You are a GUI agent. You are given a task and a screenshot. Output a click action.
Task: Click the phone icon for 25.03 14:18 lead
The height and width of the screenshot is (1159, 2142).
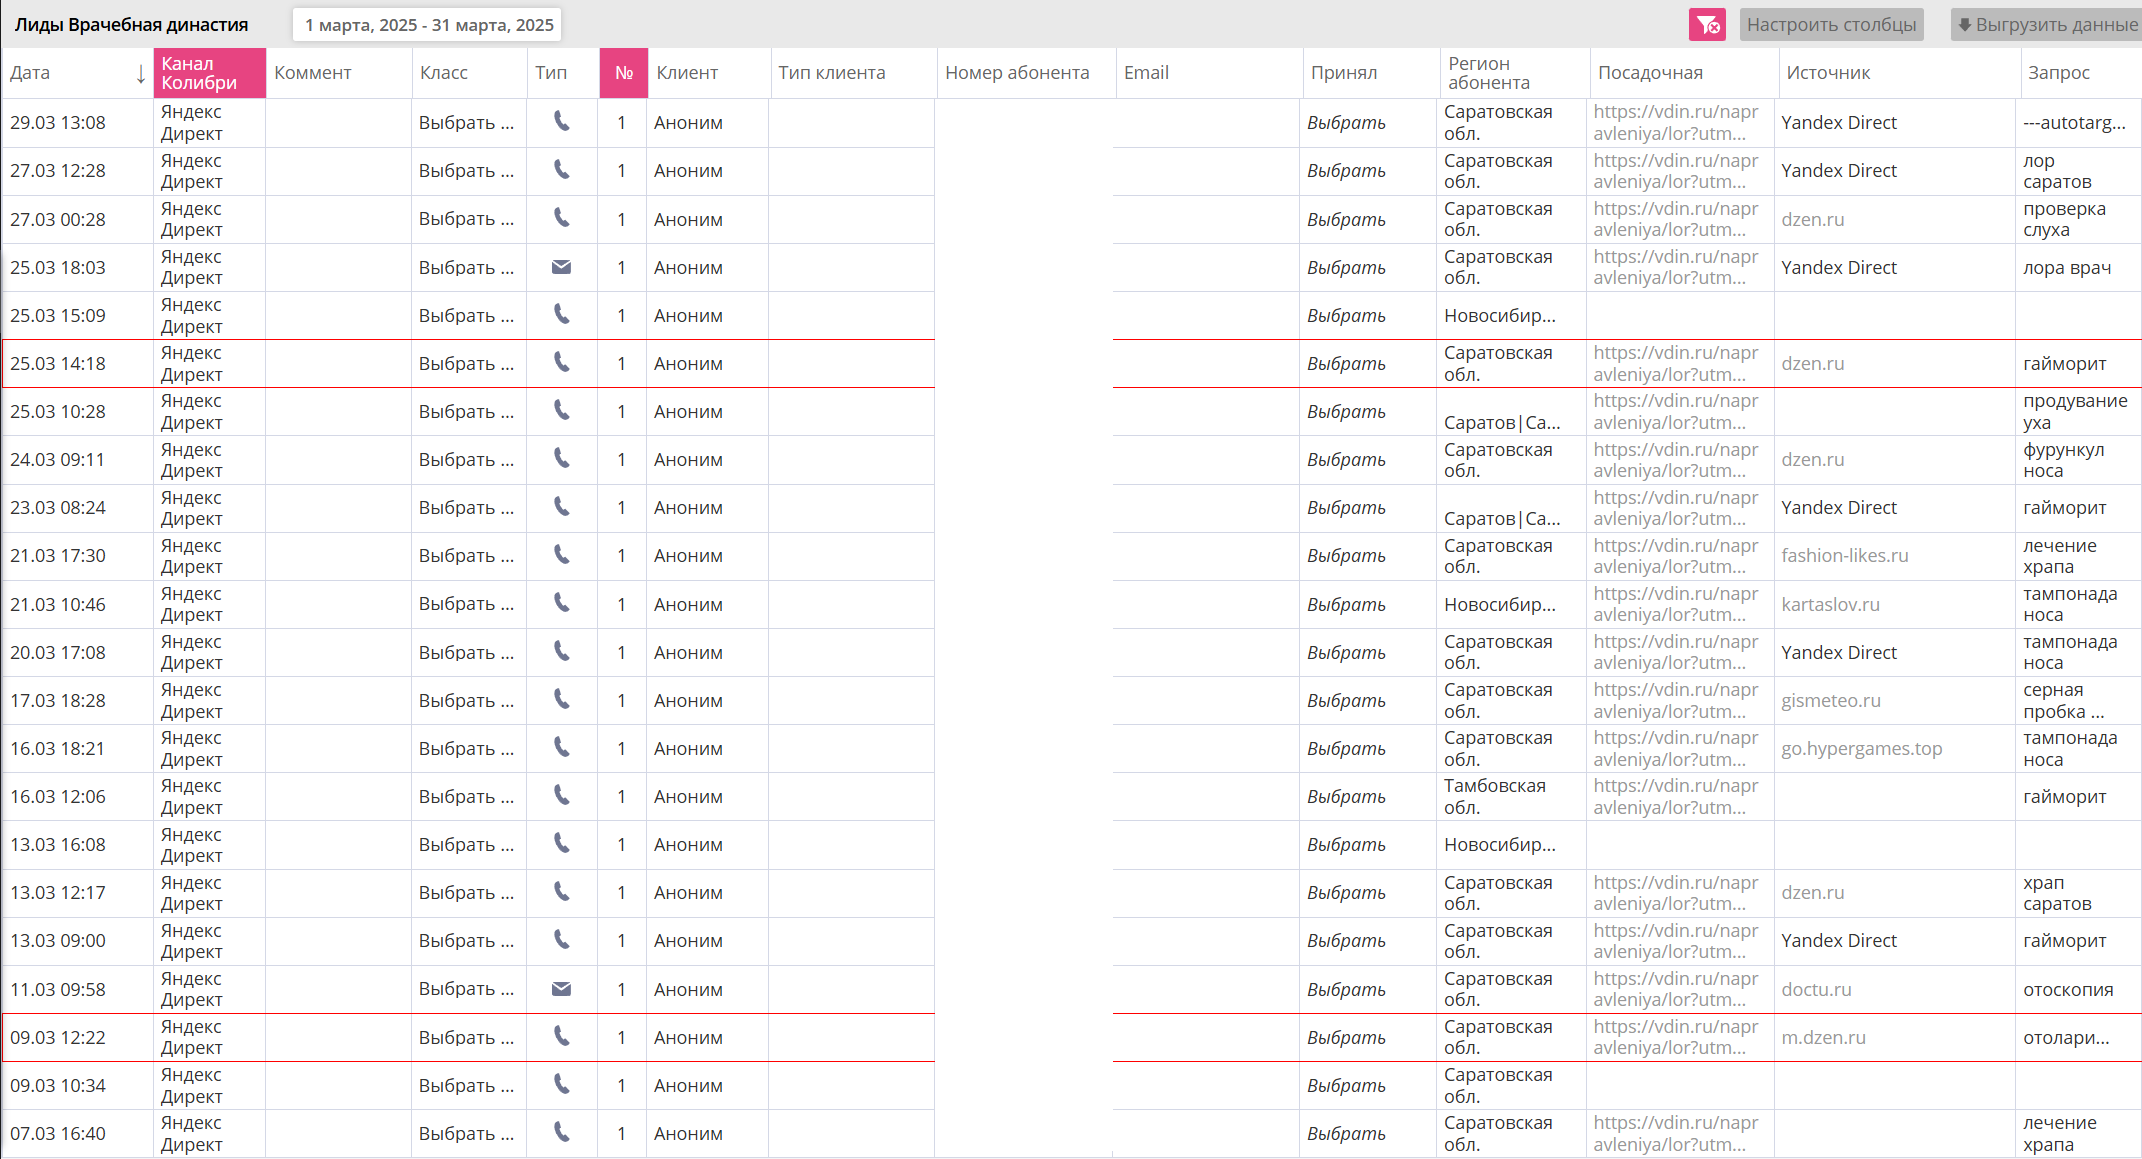[562, 363]
